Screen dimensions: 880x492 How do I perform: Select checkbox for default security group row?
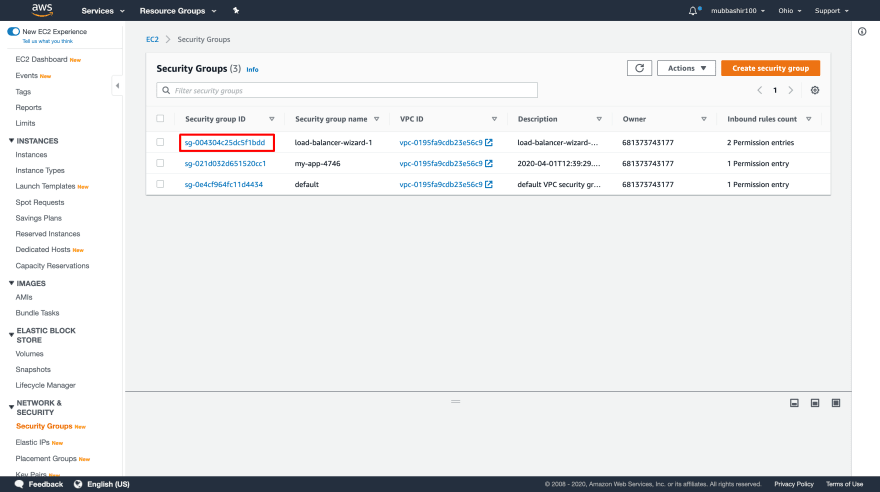tap(160, 184)
